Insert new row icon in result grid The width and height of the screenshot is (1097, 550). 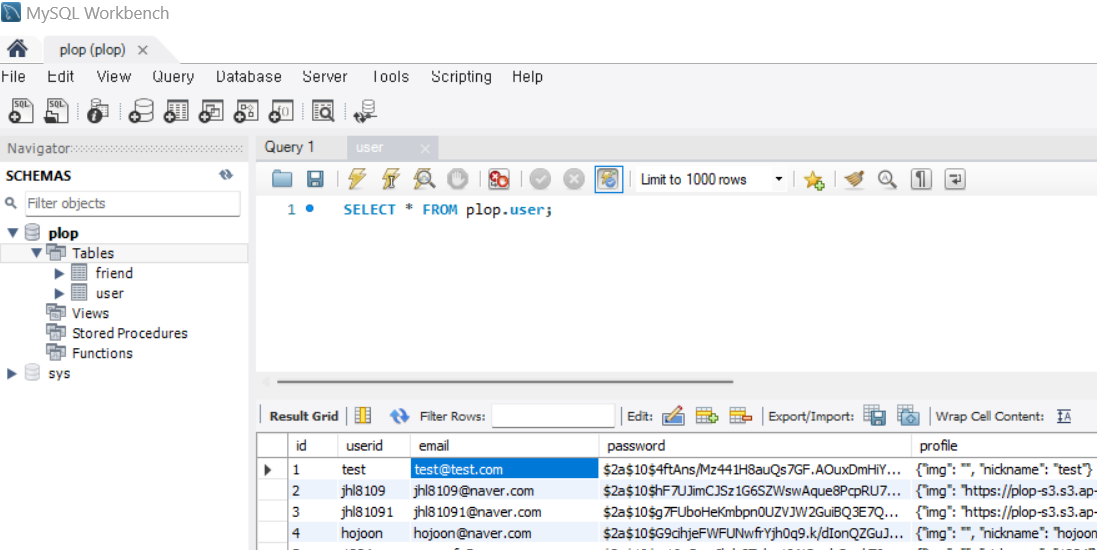pos(707,416)
